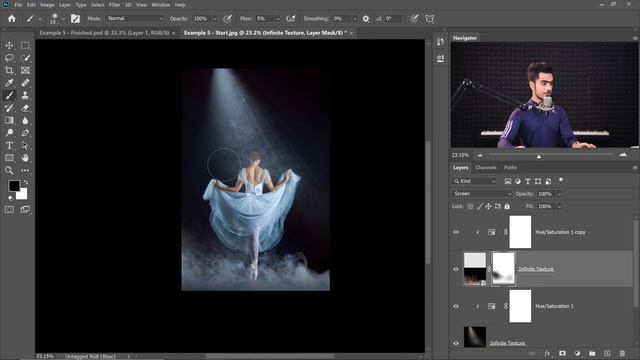This screenshot has width=640, height=360.
Task: Open the layer Fill dropdown
Action: point(559,207)
